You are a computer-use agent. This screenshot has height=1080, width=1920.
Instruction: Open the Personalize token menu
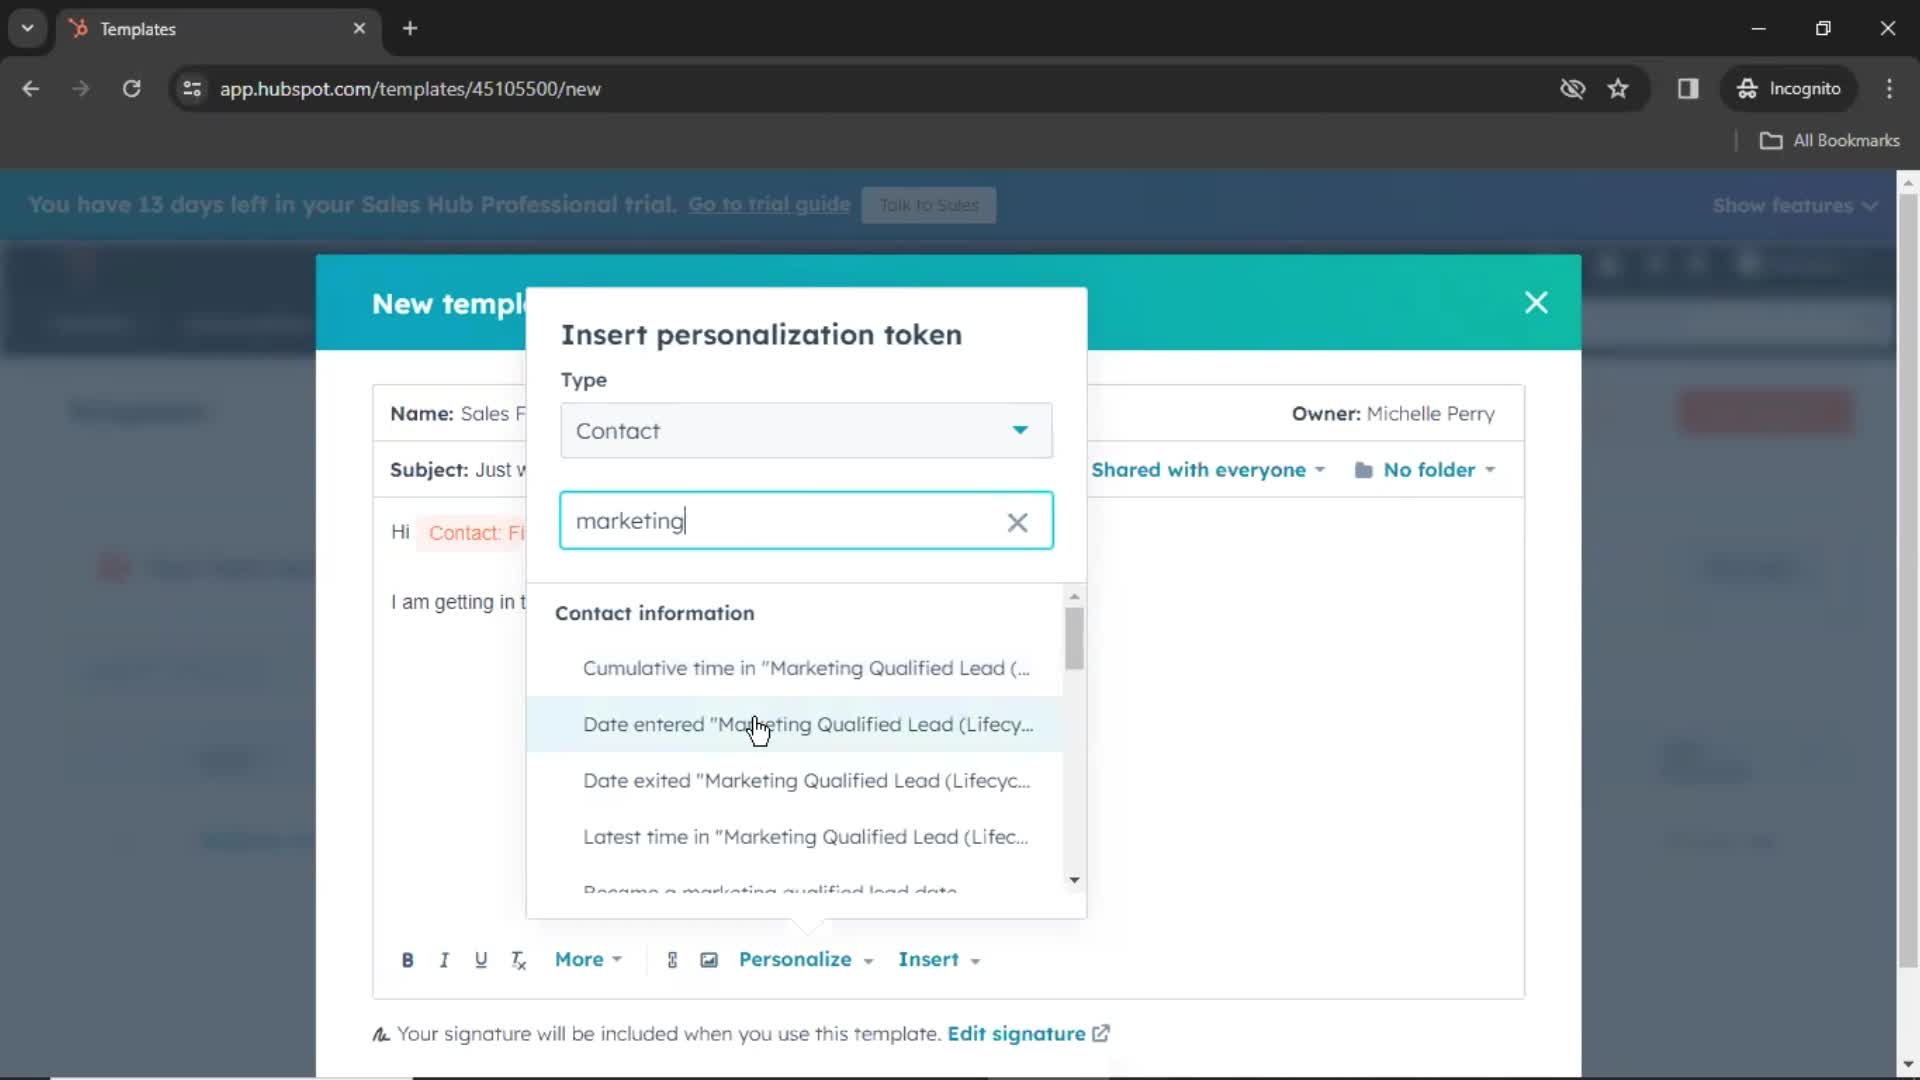pos(803,959)
